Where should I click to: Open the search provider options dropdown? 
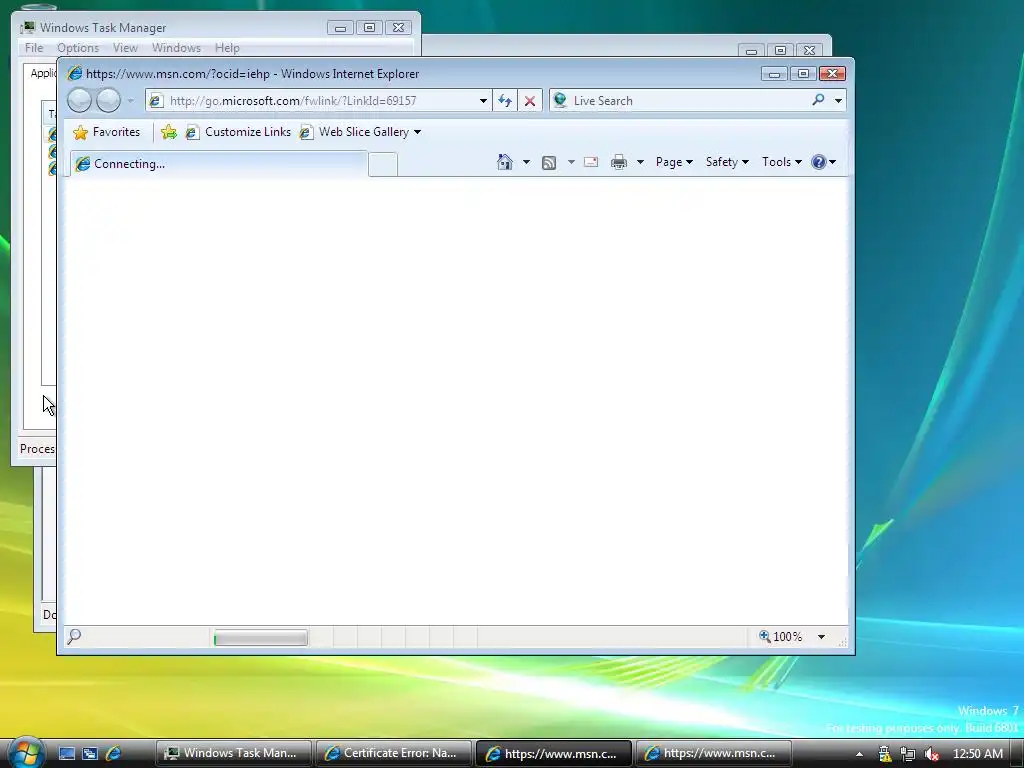[x=838, y=101]
